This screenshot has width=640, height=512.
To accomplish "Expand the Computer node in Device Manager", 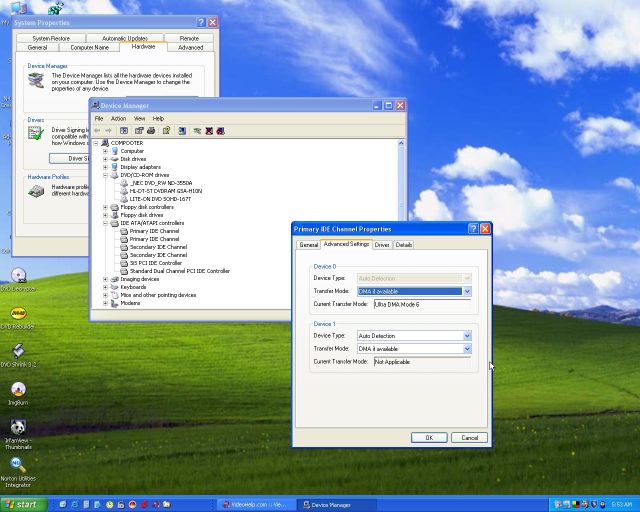I will [105, 151].
